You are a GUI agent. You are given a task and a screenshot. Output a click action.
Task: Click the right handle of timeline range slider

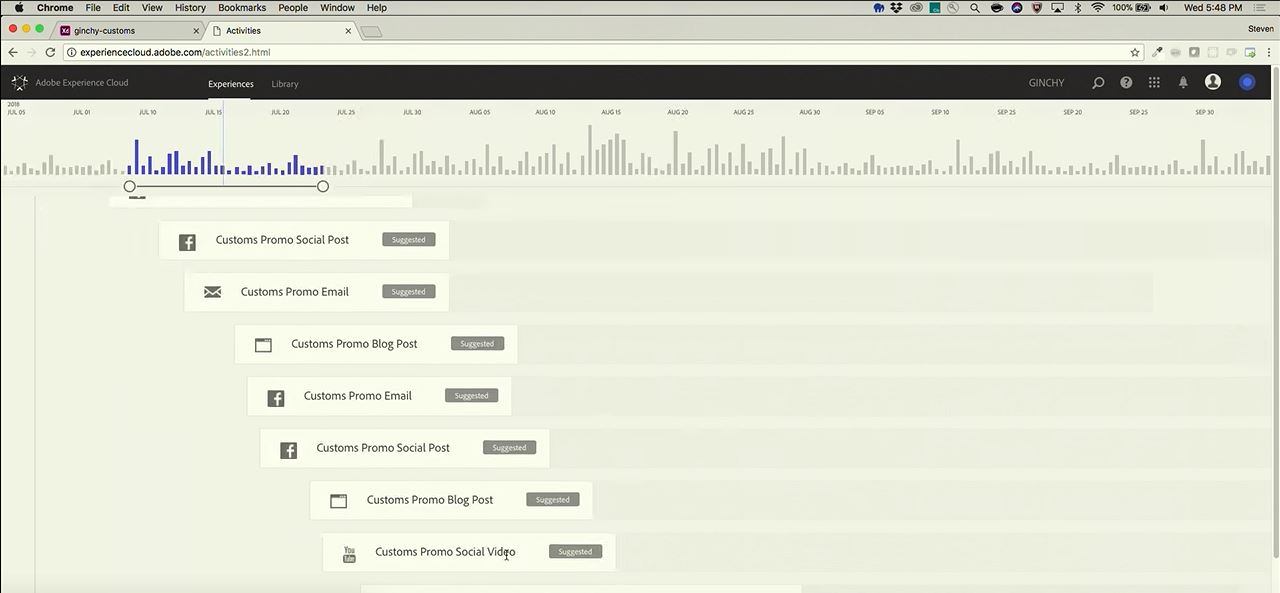coord(323,186)
